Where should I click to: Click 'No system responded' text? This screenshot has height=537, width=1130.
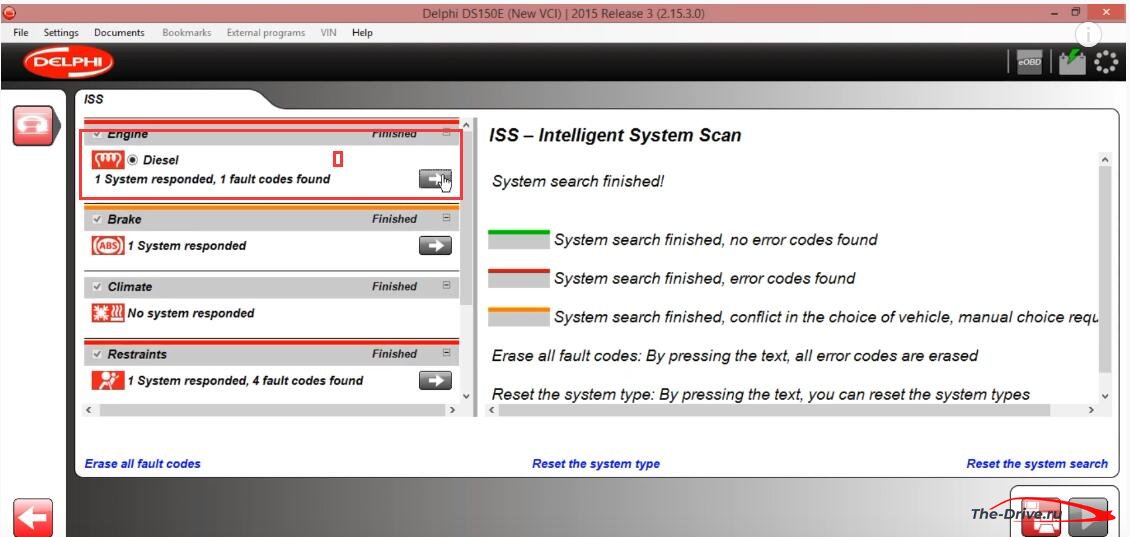click(x=191, y=314)
